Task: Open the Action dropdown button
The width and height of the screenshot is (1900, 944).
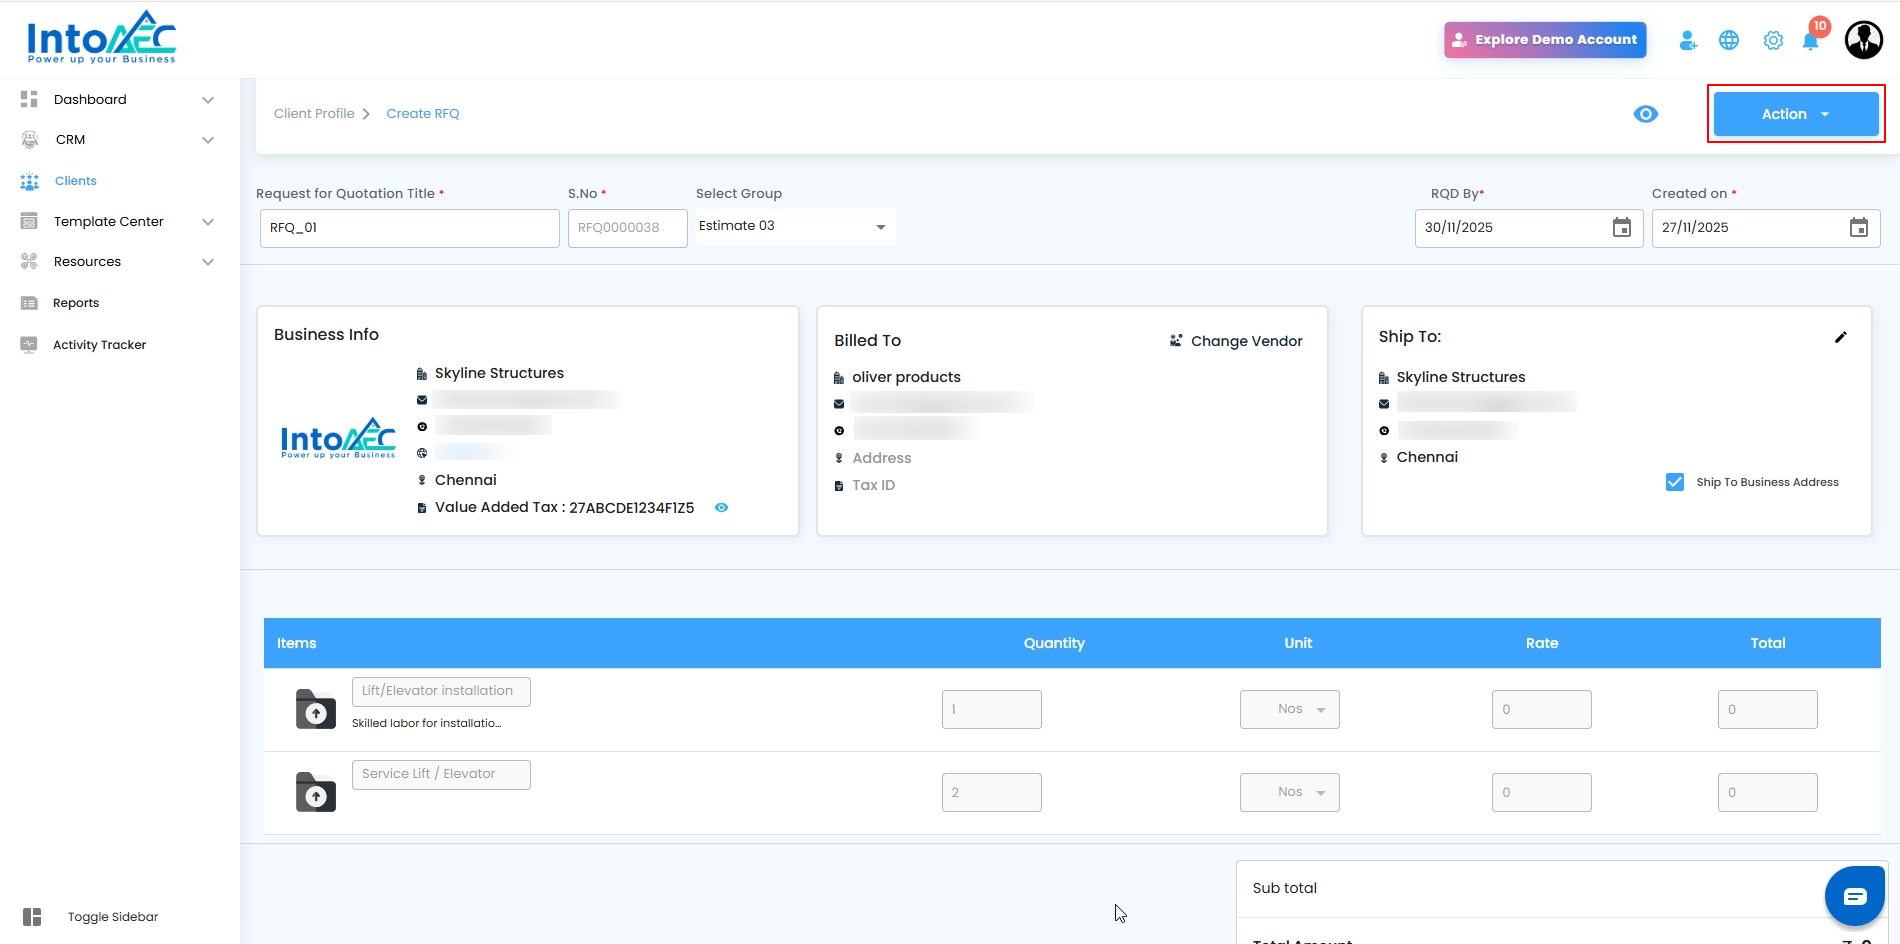Action: (1795, 114)
